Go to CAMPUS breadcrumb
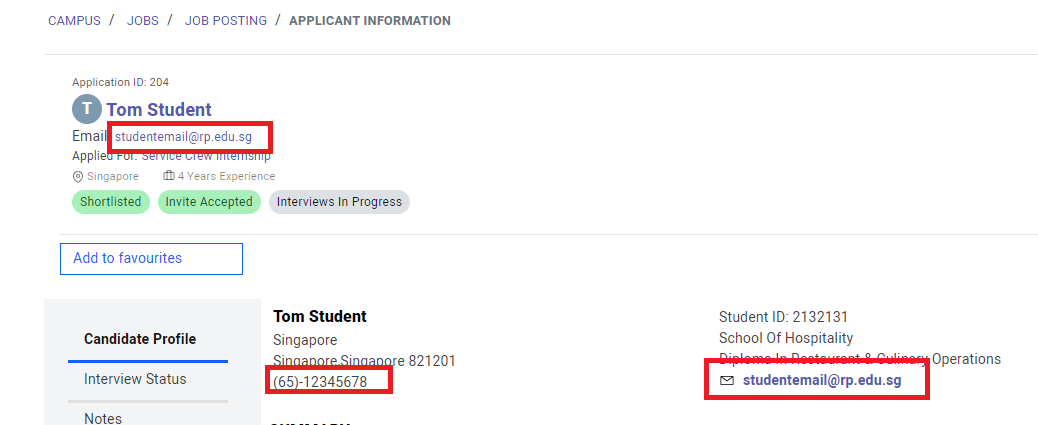Image resolution: width=1038 pixels, height=425 pixels. 74,21
